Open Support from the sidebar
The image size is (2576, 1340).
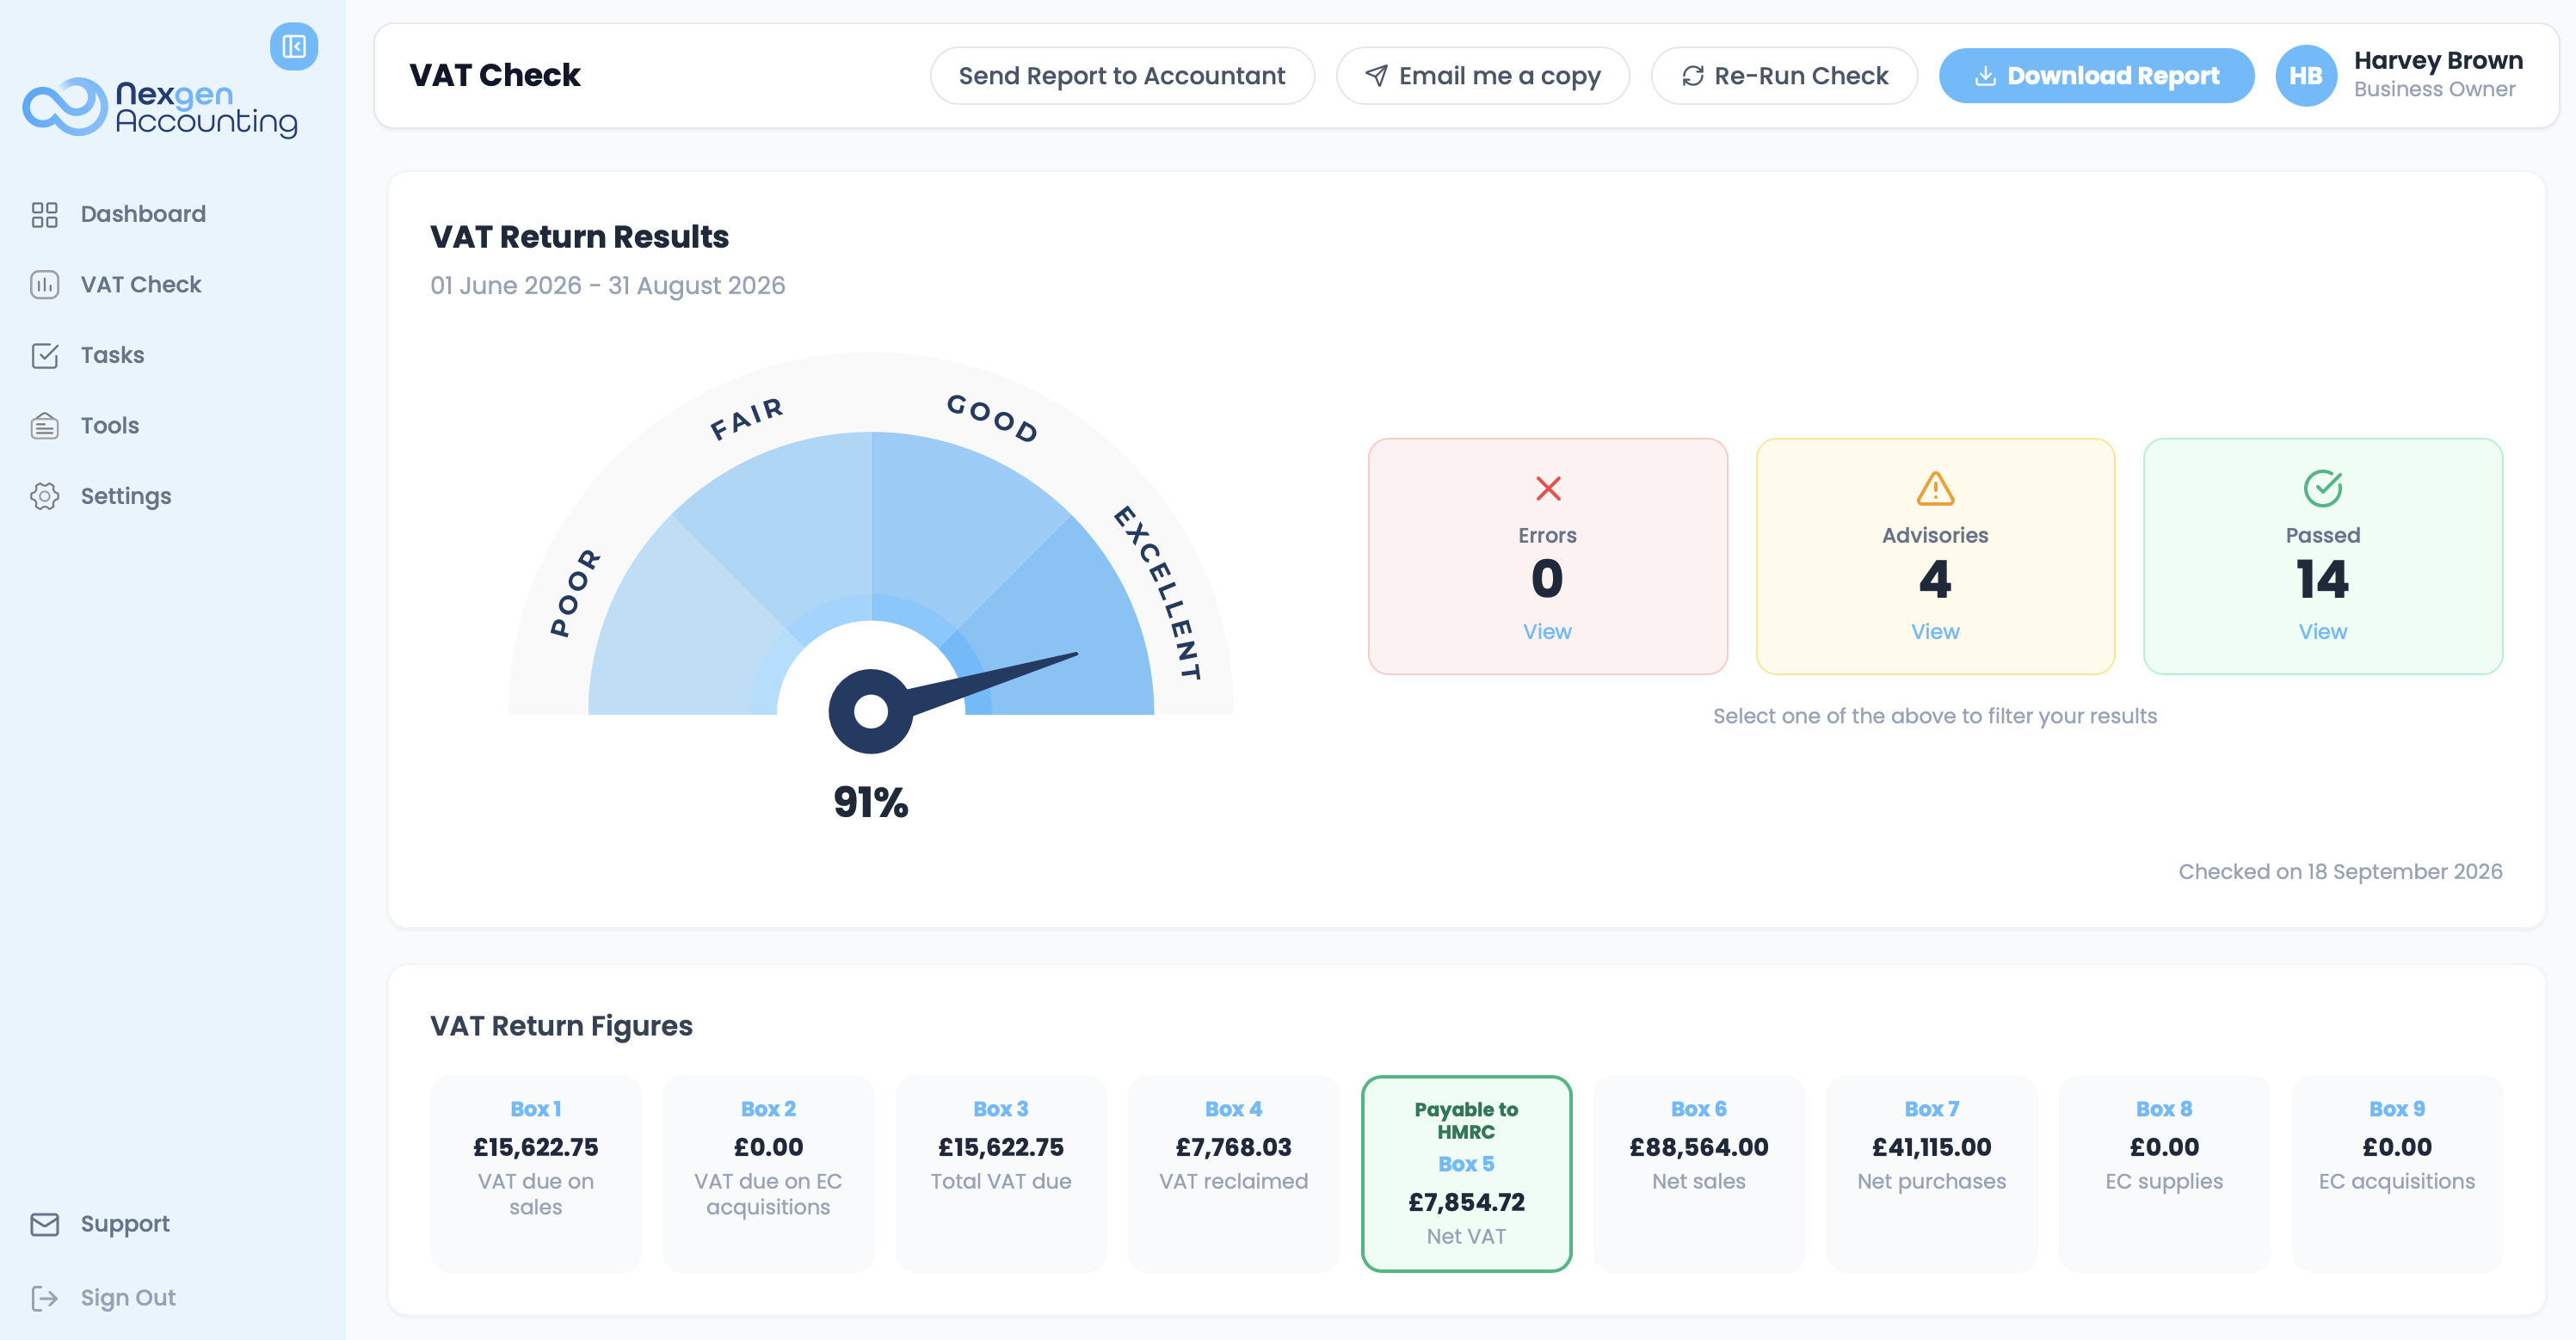125,1224
